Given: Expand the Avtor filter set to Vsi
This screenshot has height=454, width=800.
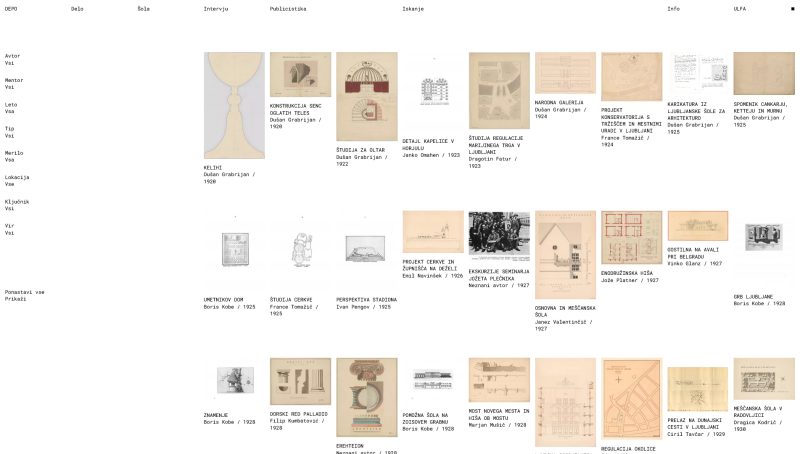Looking at the screenshot, I should [x=12, y=60].
